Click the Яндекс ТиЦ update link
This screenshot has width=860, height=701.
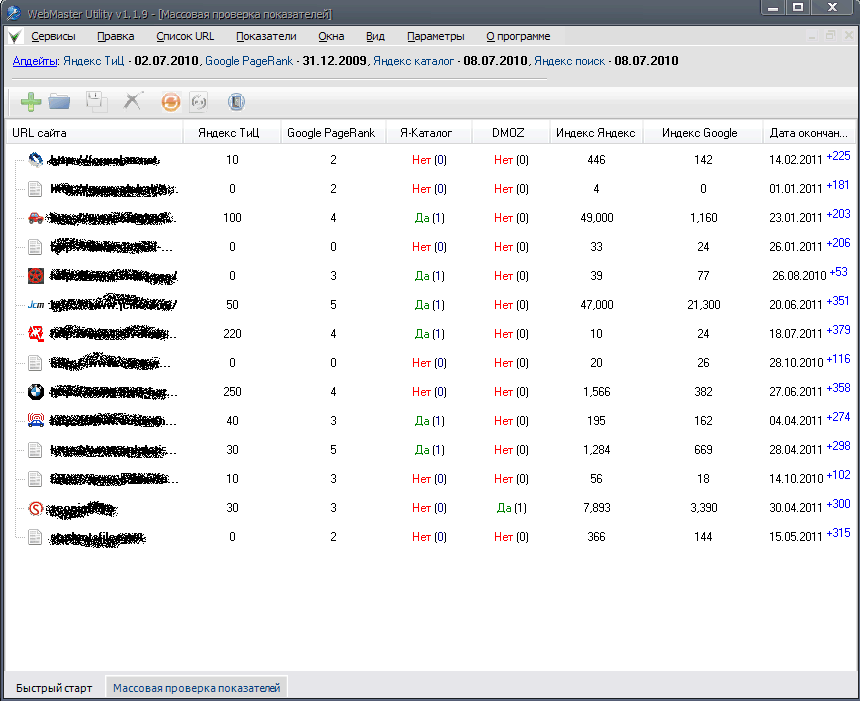(95, 61)
